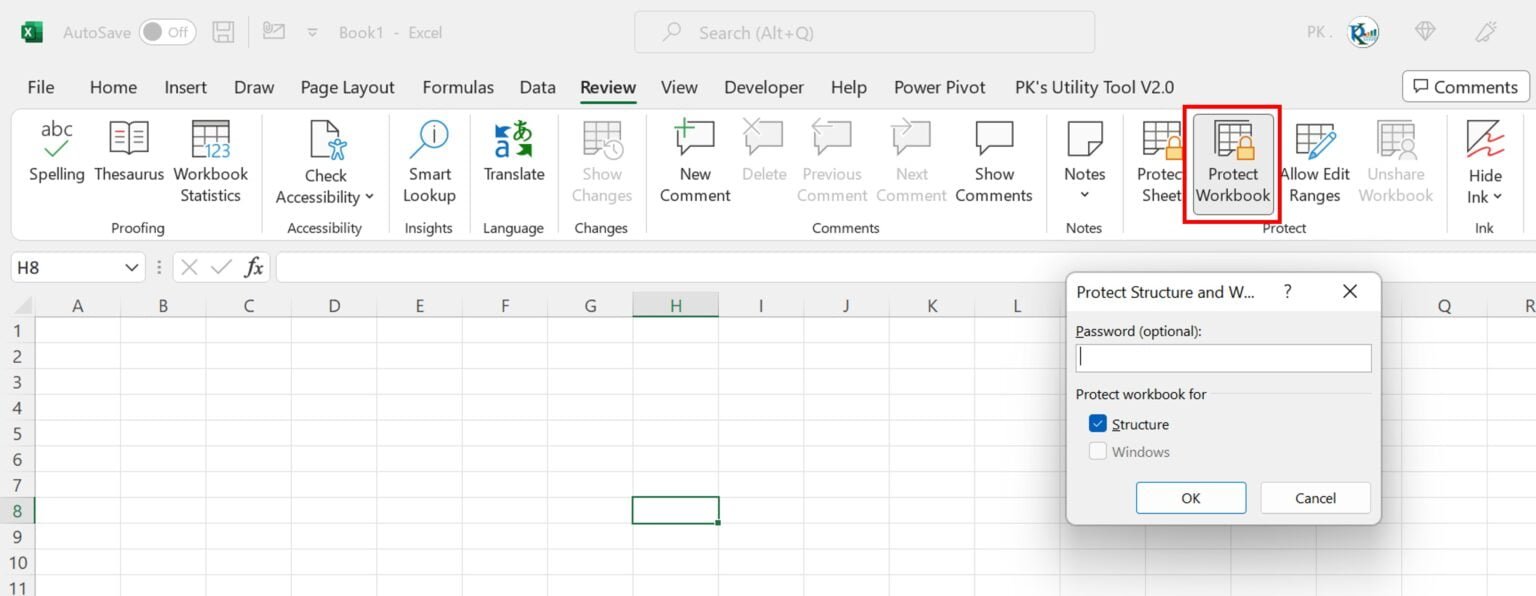Switch to the Formulas tab

(x=457, y=87)
